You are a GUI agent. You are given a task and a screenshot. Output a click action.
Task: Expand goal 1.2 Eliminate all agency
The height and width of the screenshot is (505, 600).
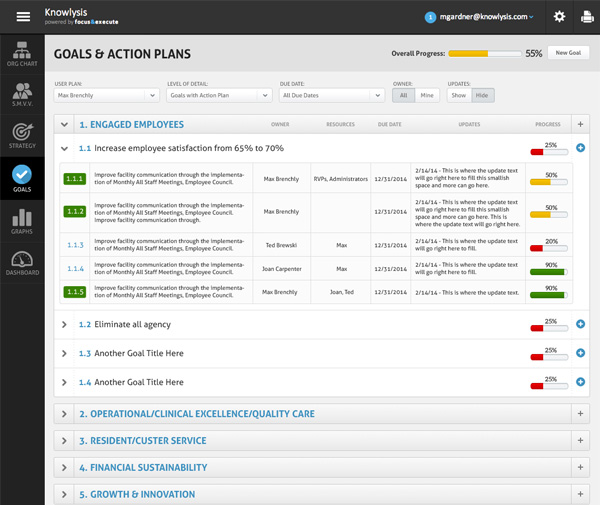(x=65, y=325)
